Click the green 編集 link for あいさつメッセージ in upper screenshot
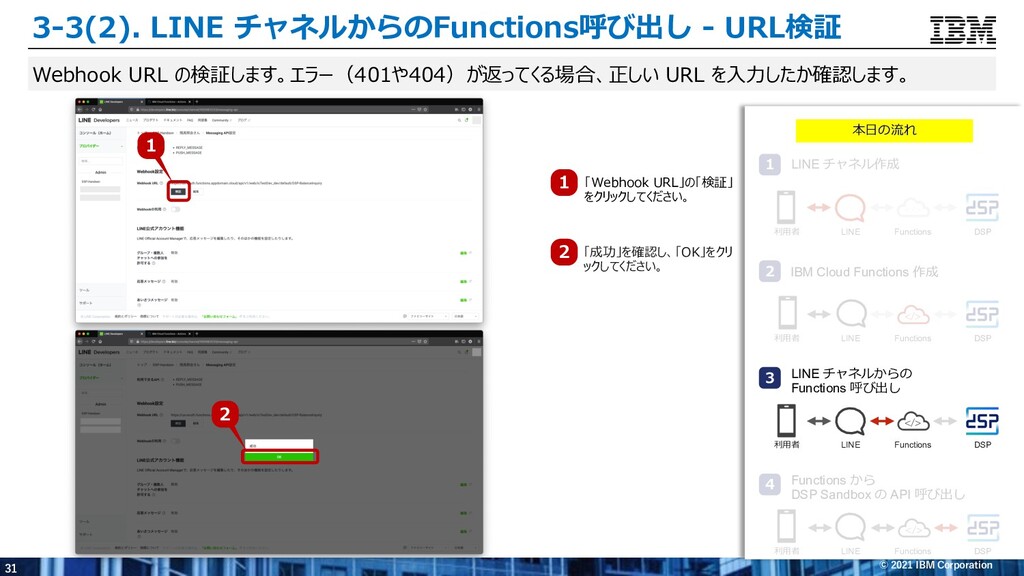The image size is (1024, 576). (465, 300)
